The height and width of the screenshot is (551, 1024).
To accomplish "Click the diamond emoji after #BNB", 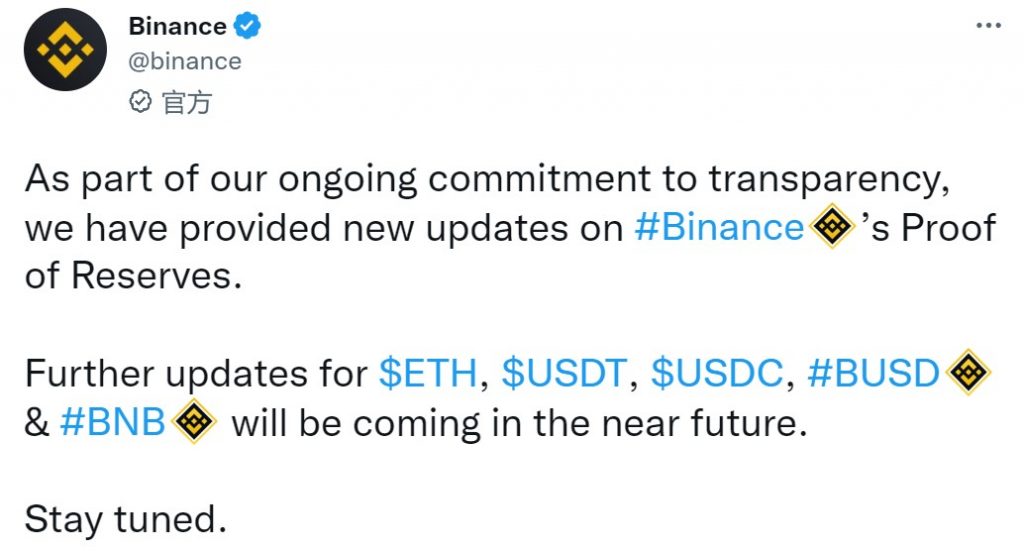I will tap(195, 423).
